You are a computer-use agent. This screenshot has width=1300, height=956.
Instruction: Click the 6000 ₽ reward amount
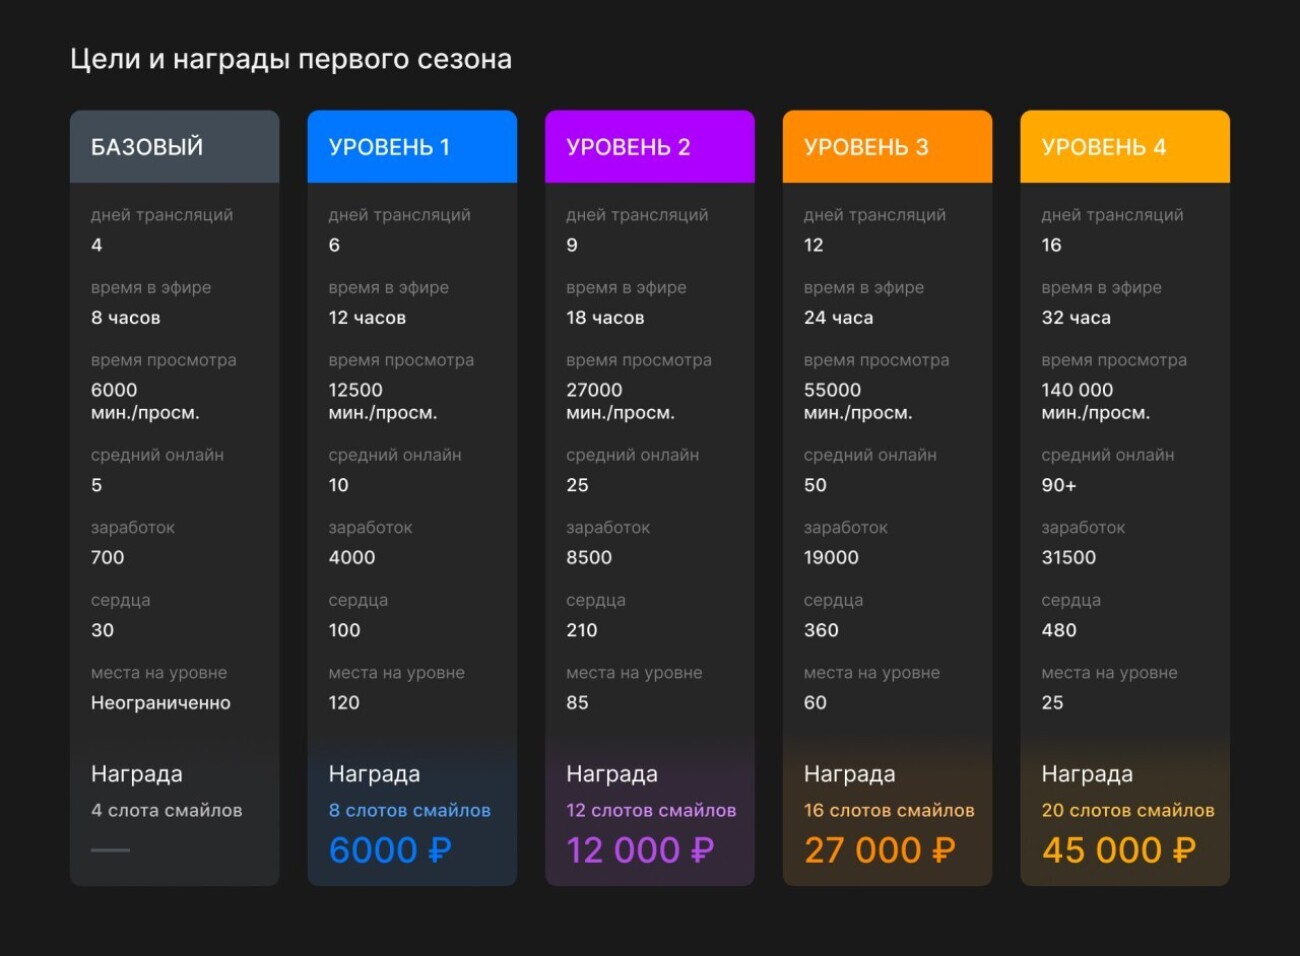point(390,849)
